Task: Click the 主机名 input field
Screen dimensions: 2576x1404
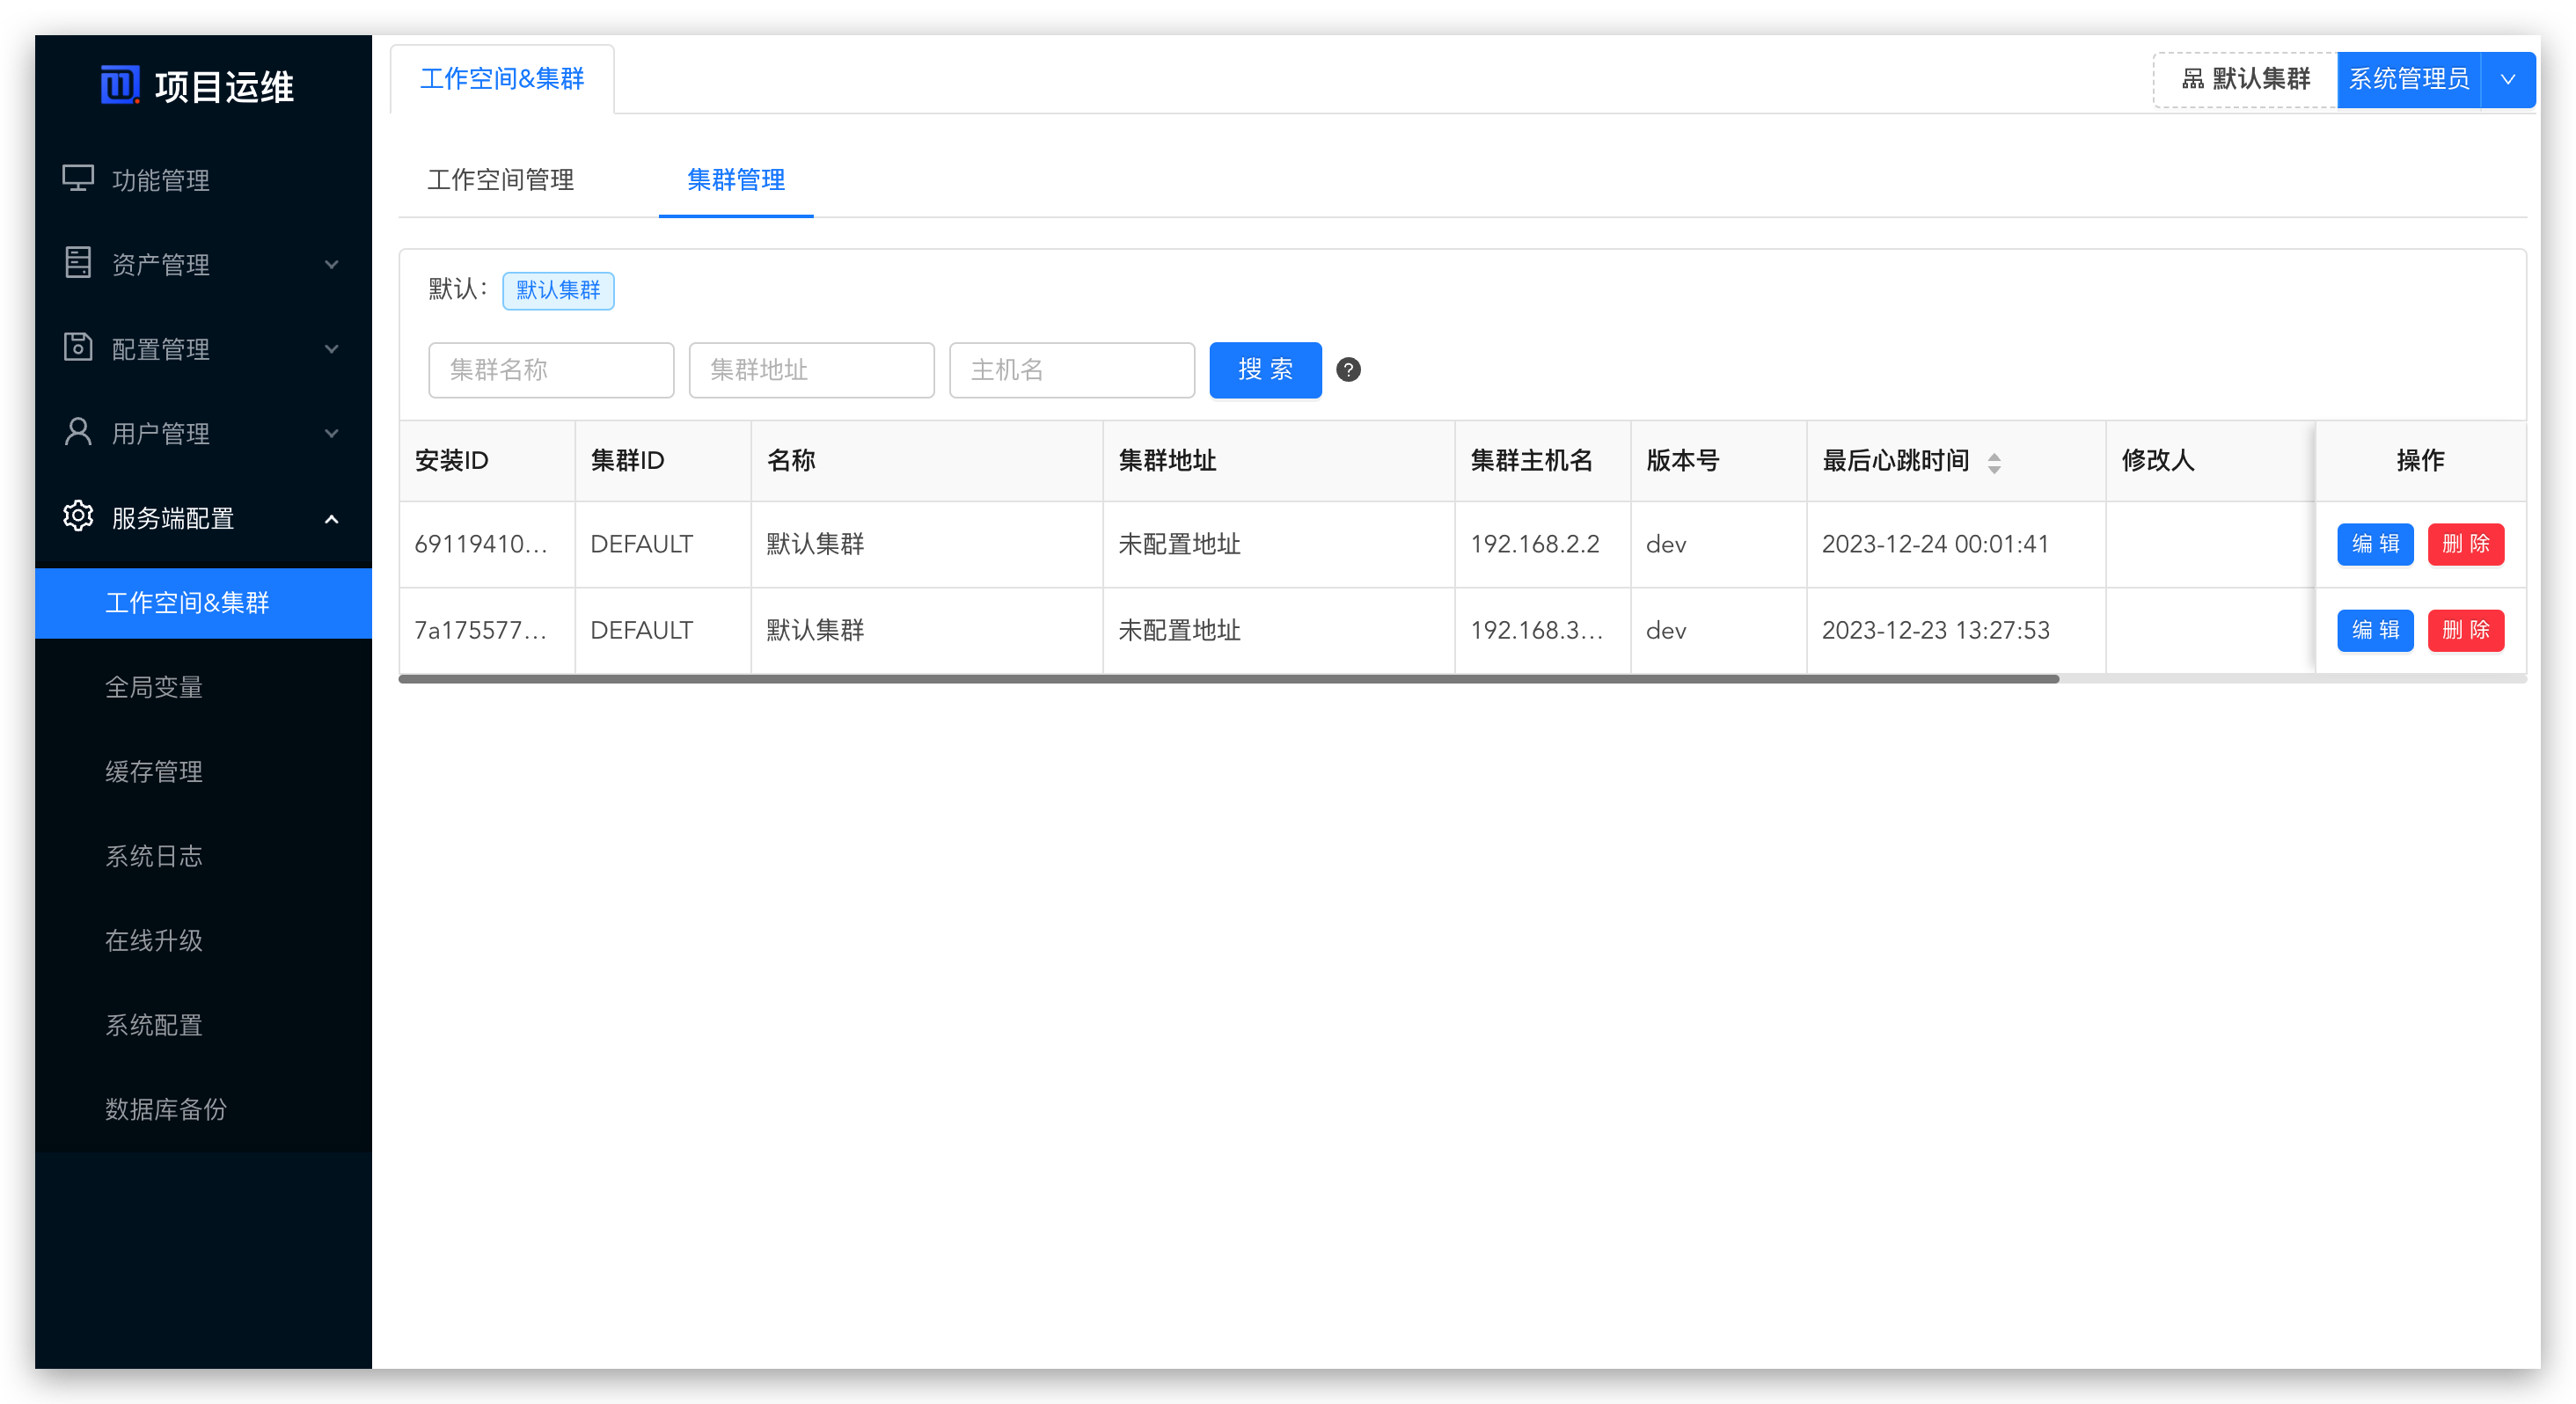Action: click(x=1071, y=371)
